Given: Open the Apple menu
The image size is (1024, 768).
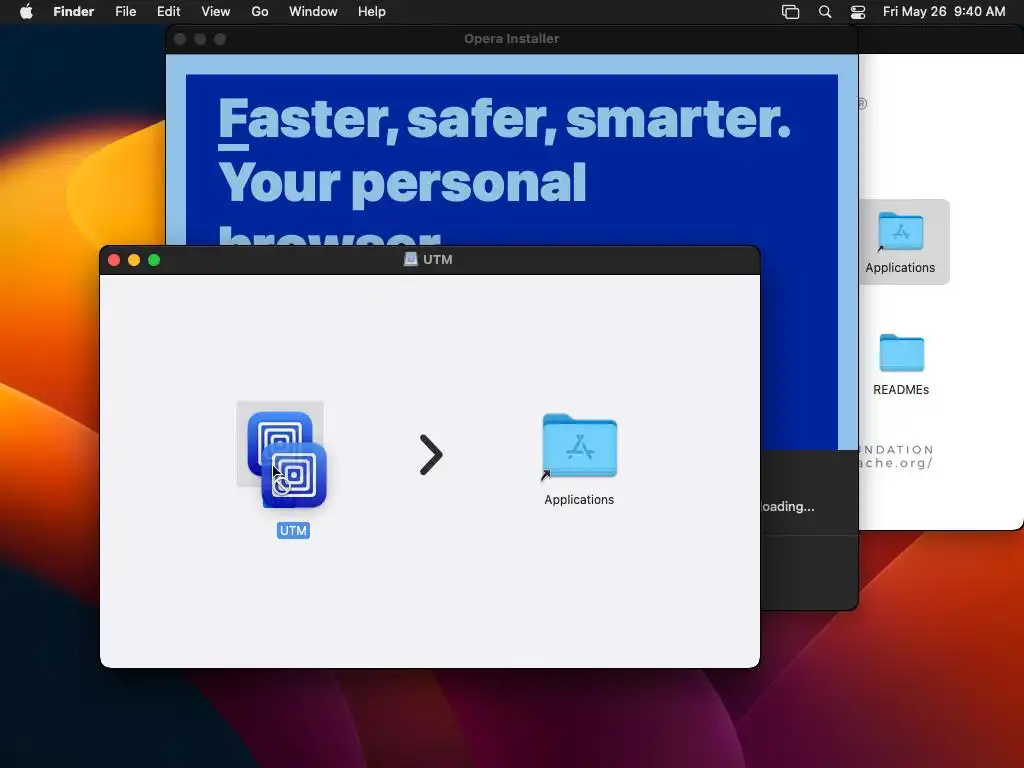Looking at the screenshot, I should 26,12.
